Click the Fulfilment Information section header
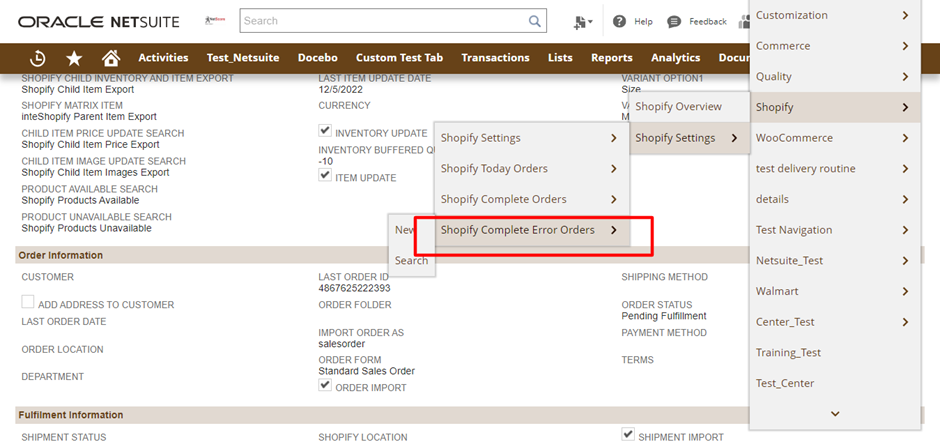The width and height of the screenshot is (940, 442). (71, 415)
